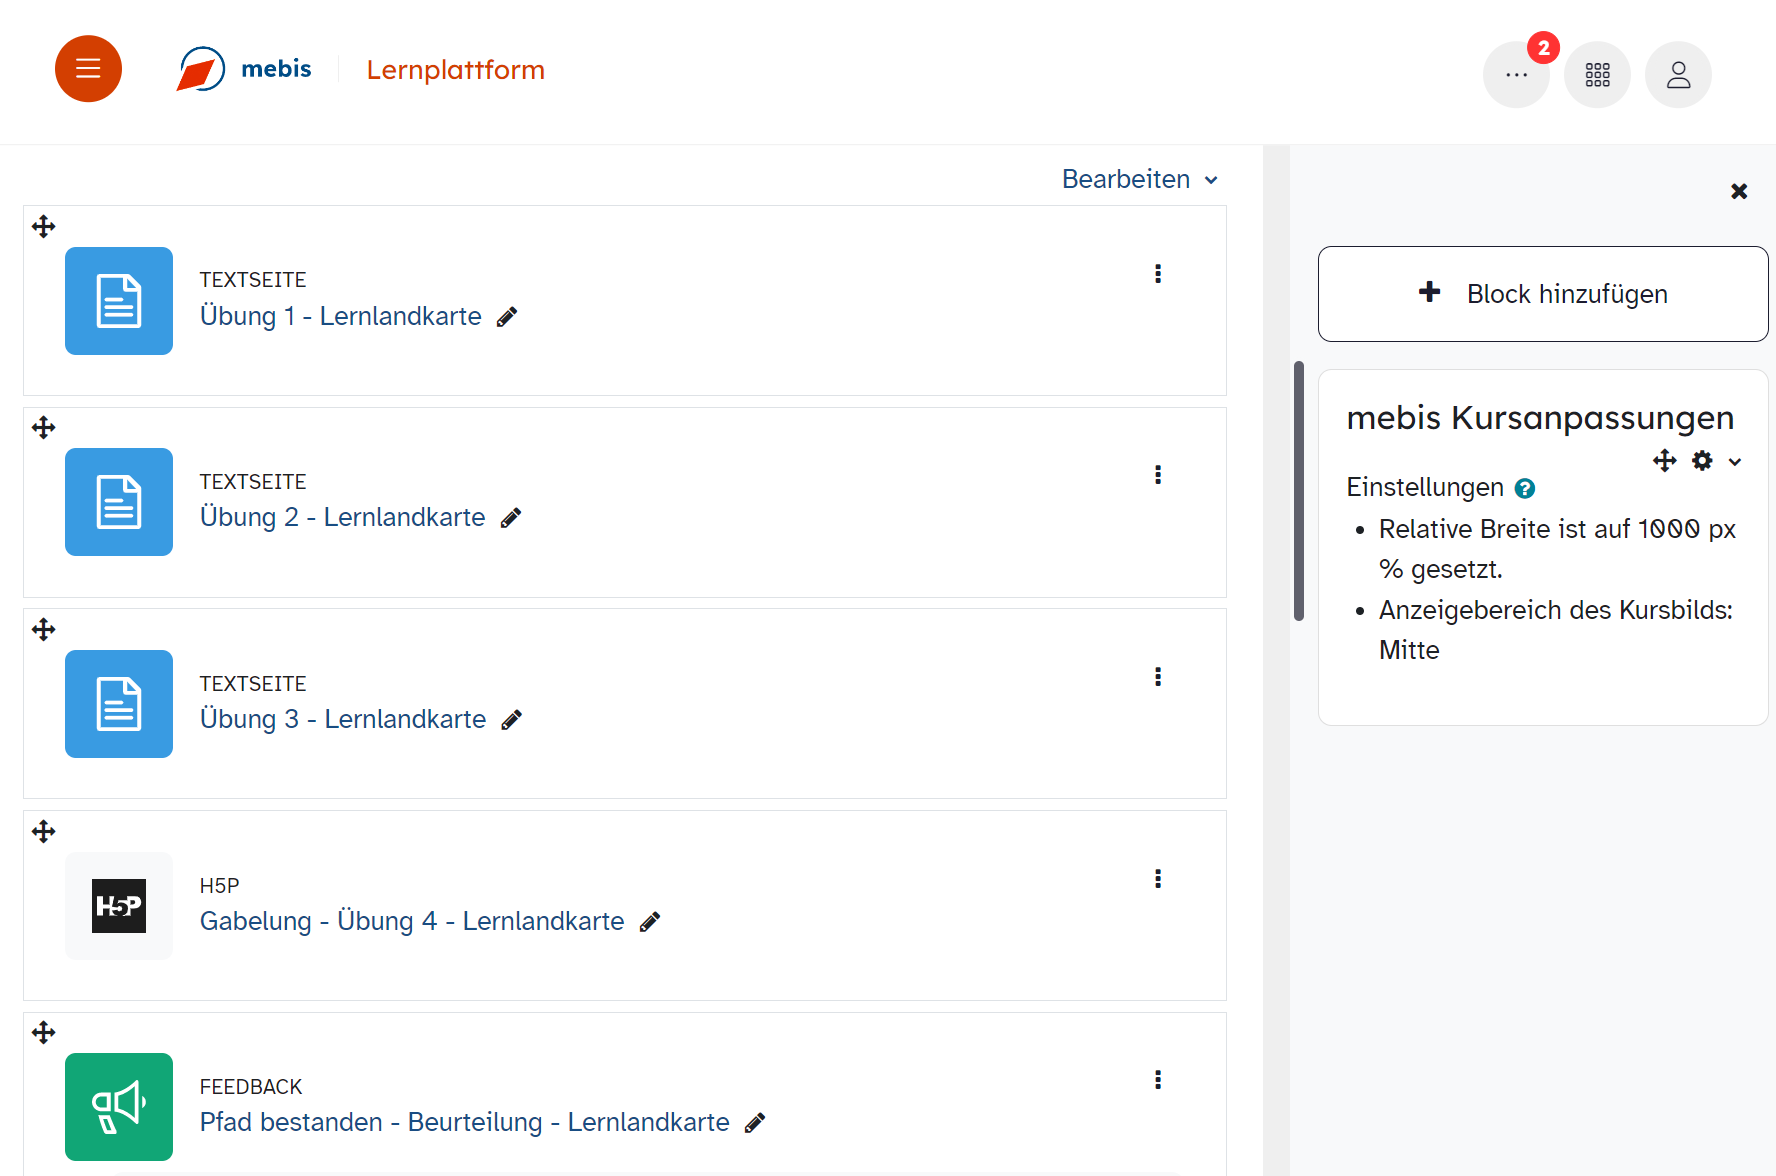Screen dimensions: 1776x1176
Task: Open gear settings dropdown of Kursanpassungen block
Action: click(1715, 461)
